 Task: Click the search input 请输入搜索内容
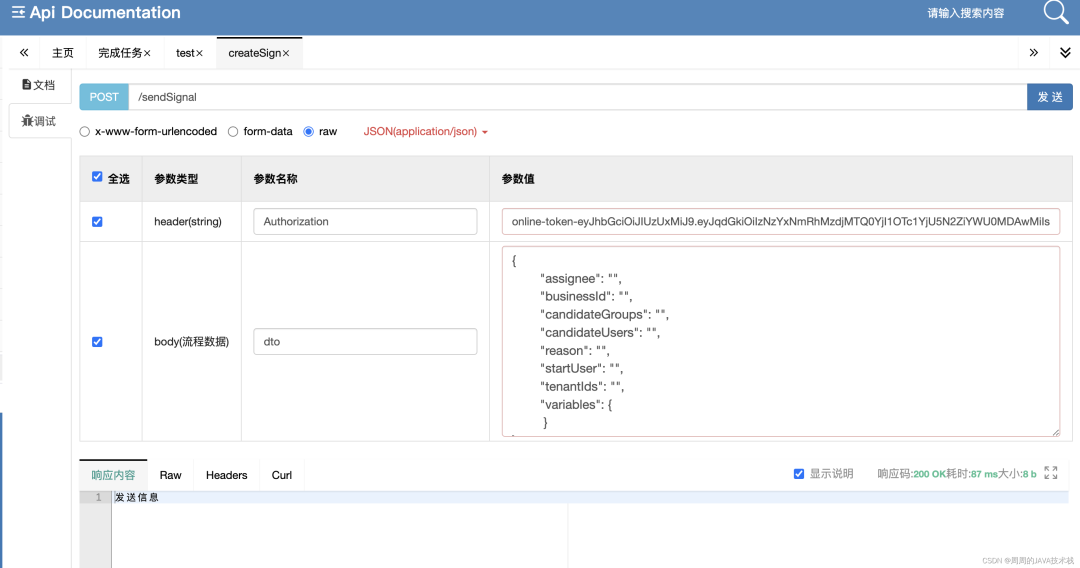coord(966,13)
